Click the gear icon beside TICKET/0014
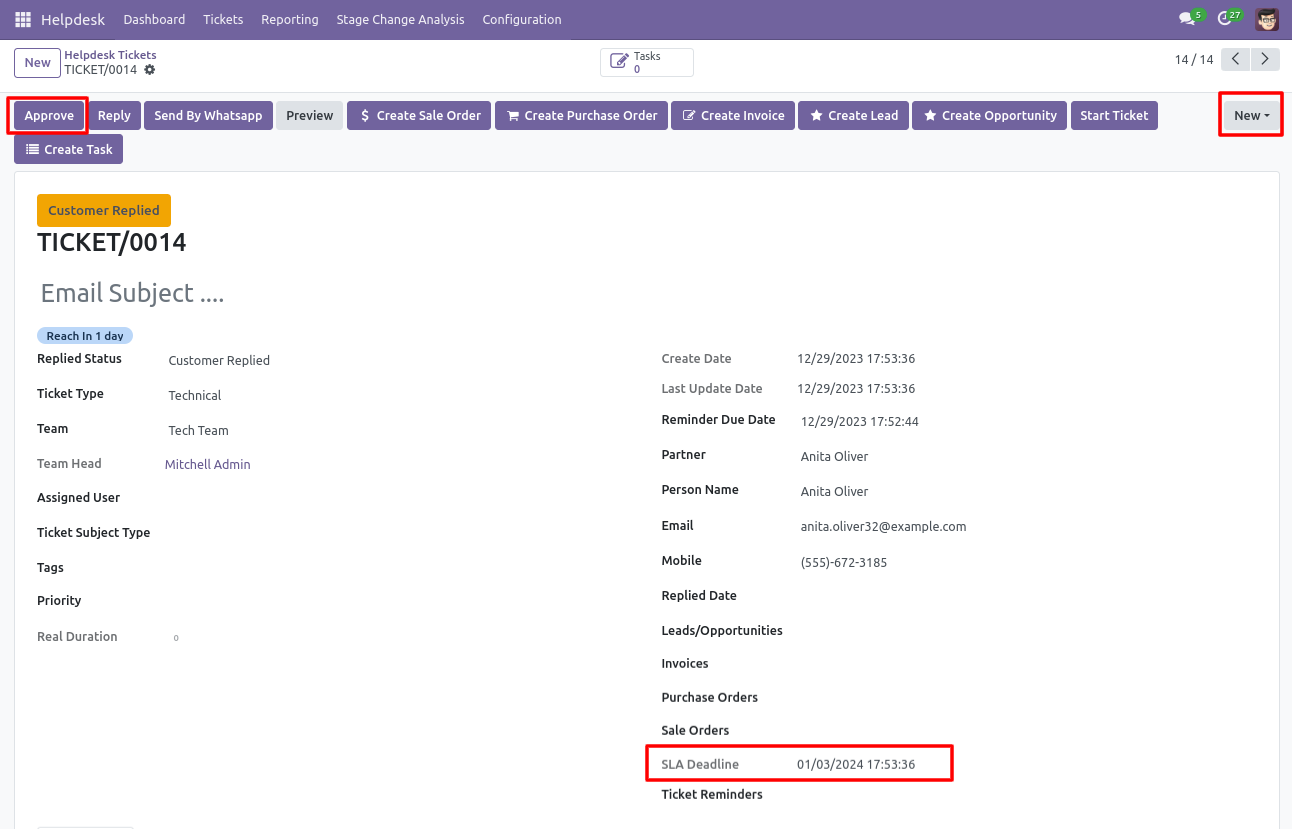1292x829 pixels. [x=150, y=70]
